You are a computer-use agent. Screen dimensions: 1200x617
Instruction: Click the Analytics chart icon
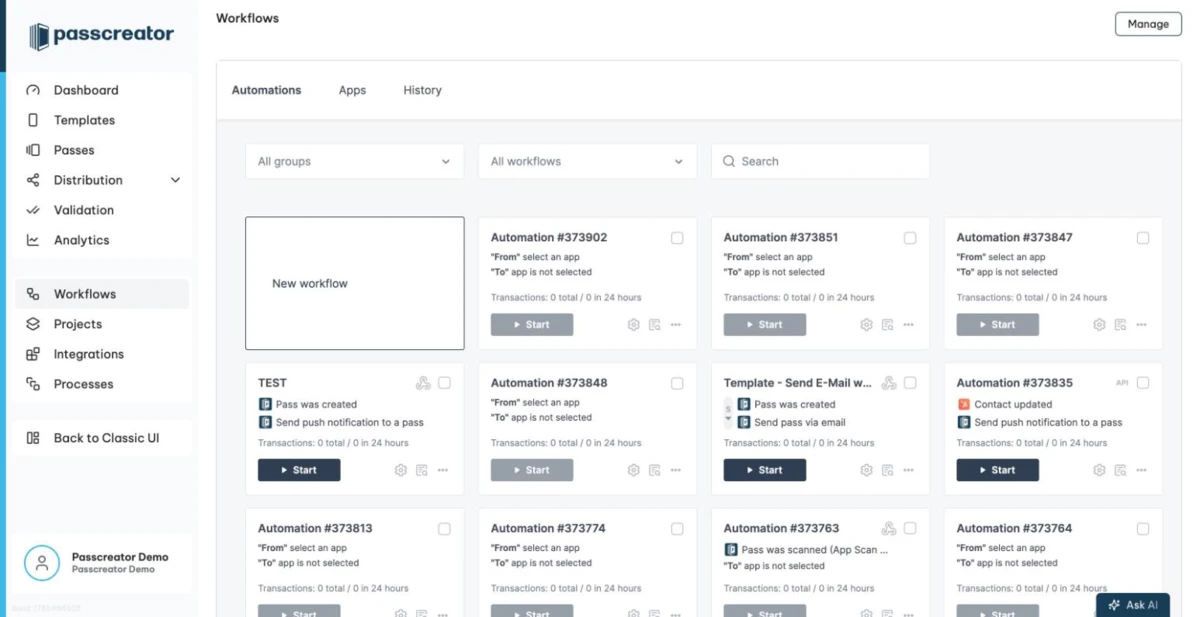click(x=33, y=240)
